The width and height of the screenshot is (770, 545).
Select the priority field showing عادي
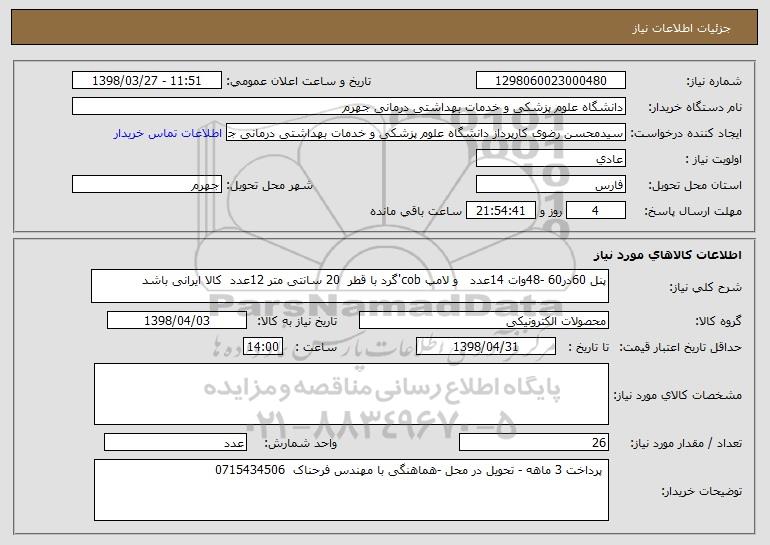point(550,159)
